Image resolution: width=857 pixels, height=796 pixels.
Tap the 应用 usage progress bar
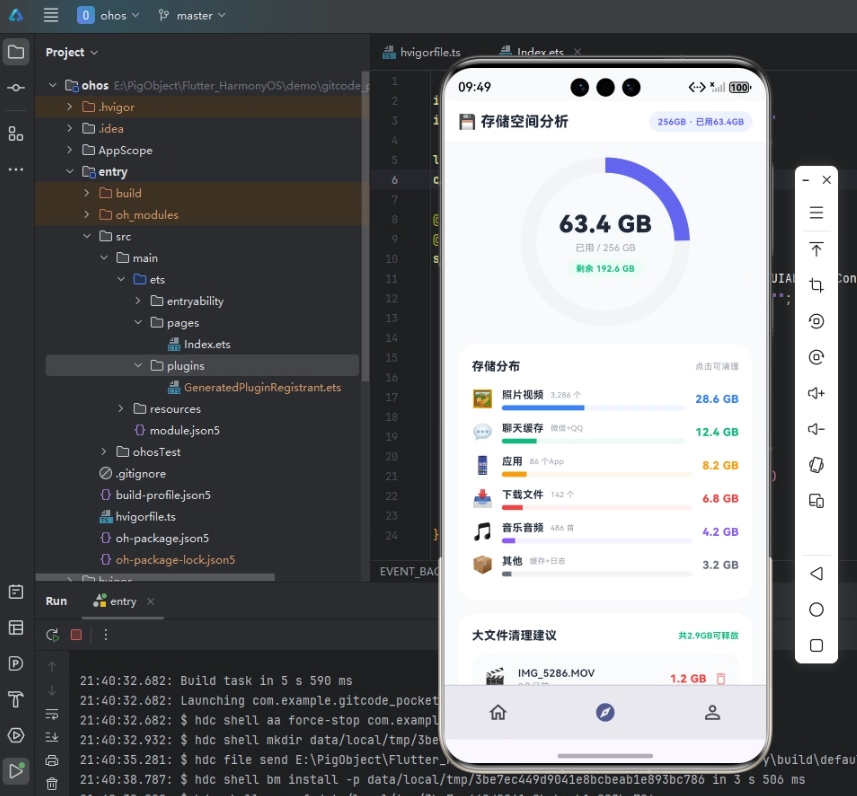[x=597, y=475]
